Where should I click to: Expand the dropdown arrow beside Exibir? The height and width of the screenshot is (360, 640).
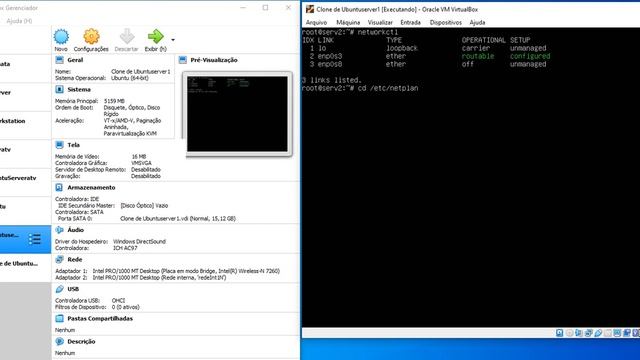pyautogui.click(x=173, y=40)
